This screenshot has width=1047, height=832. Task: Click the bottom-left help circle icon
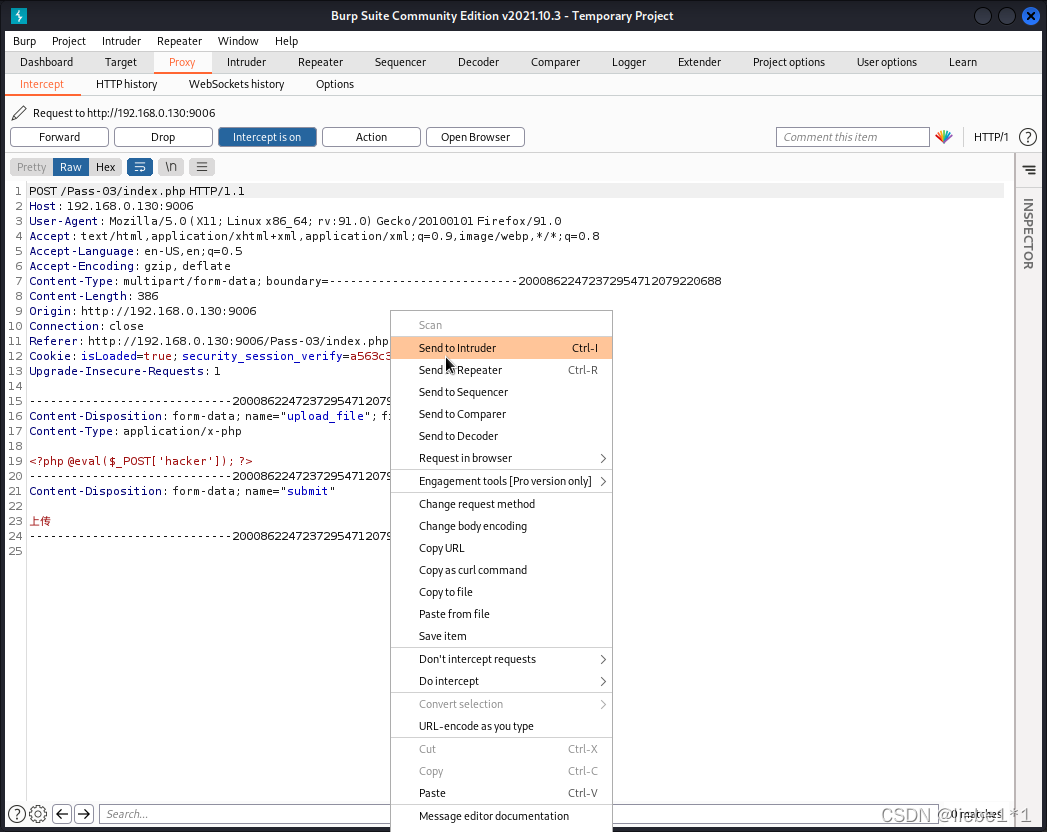pyautogui.click(x=17, y=814)
